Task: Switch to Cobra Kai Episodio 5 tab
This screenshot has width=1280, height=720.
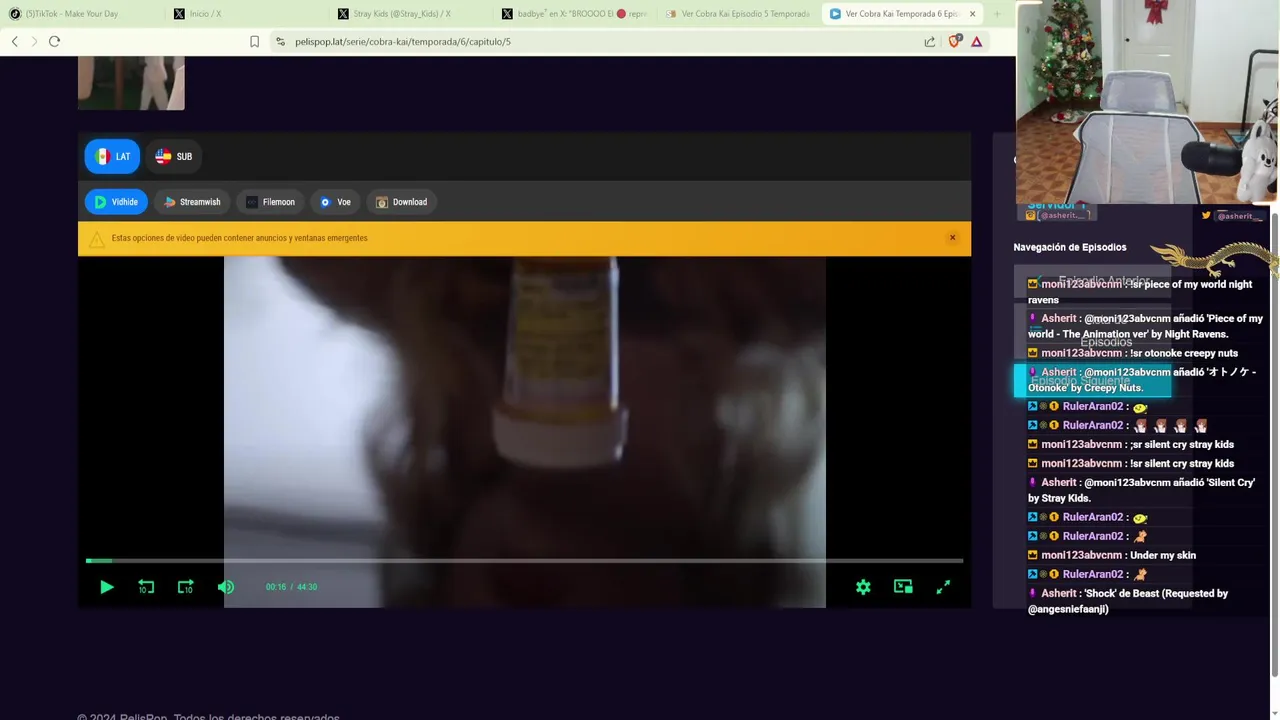Action: [x=739, y=14]
